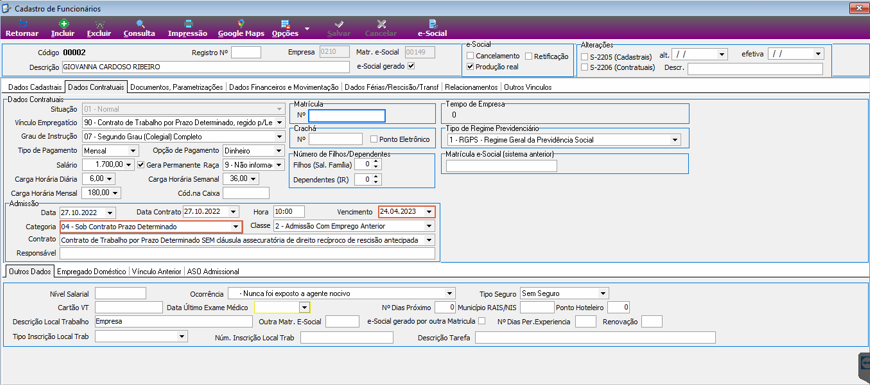Uncheck the Gera Permanente checkbox
The height and width of the screenshot is (385, 870).
[x=141, y=164]
